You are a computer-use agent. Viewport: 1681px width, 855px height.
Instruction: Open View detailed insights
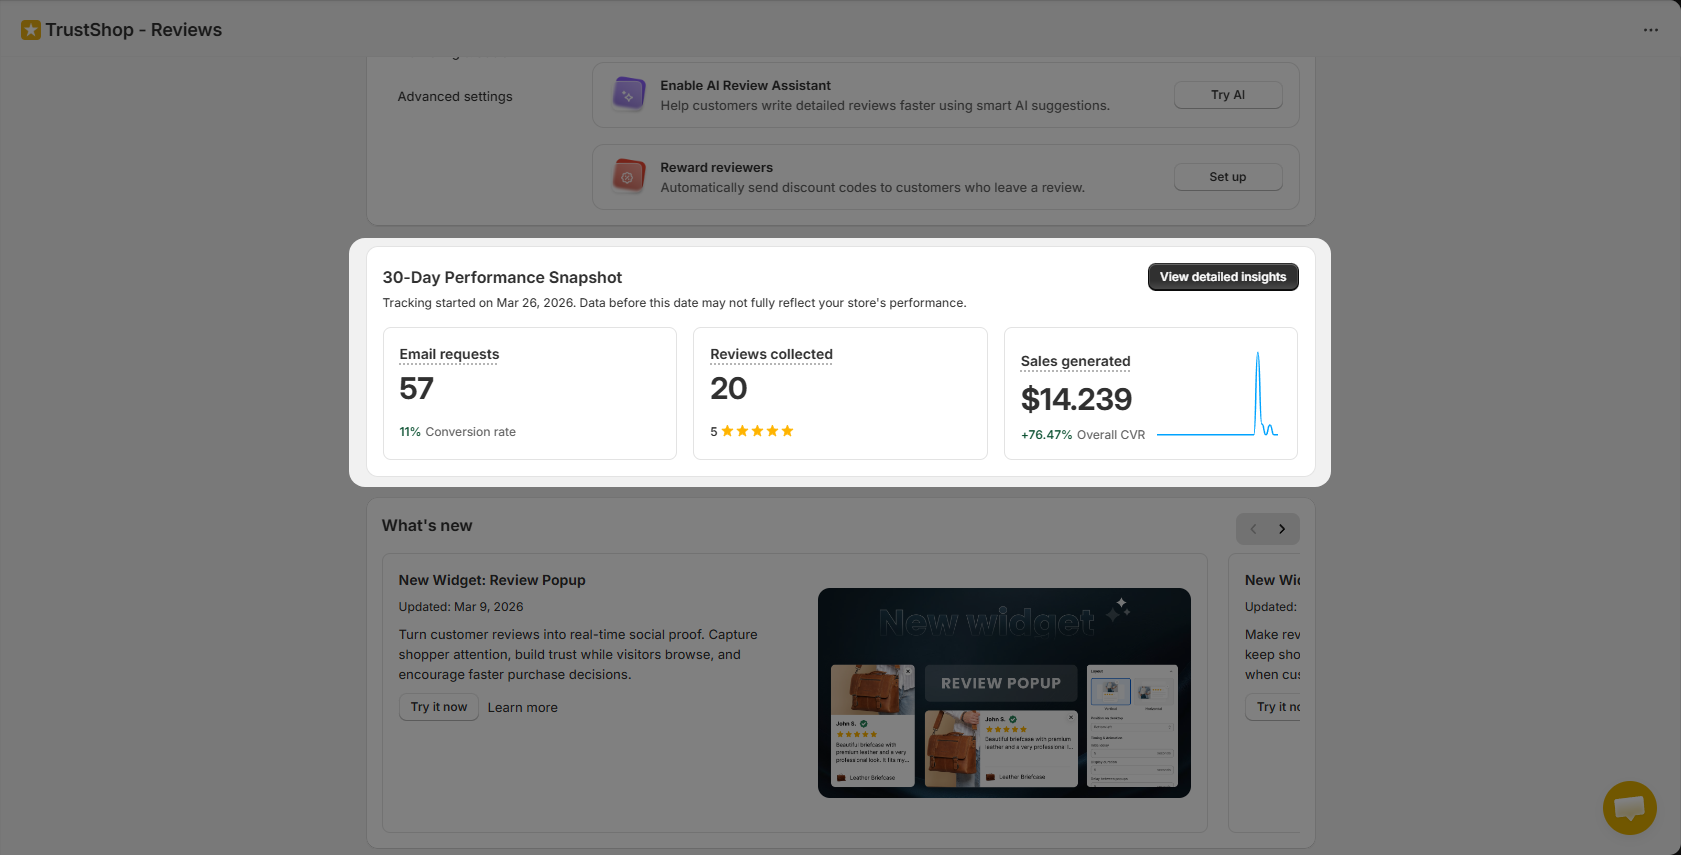[1222, 277]
